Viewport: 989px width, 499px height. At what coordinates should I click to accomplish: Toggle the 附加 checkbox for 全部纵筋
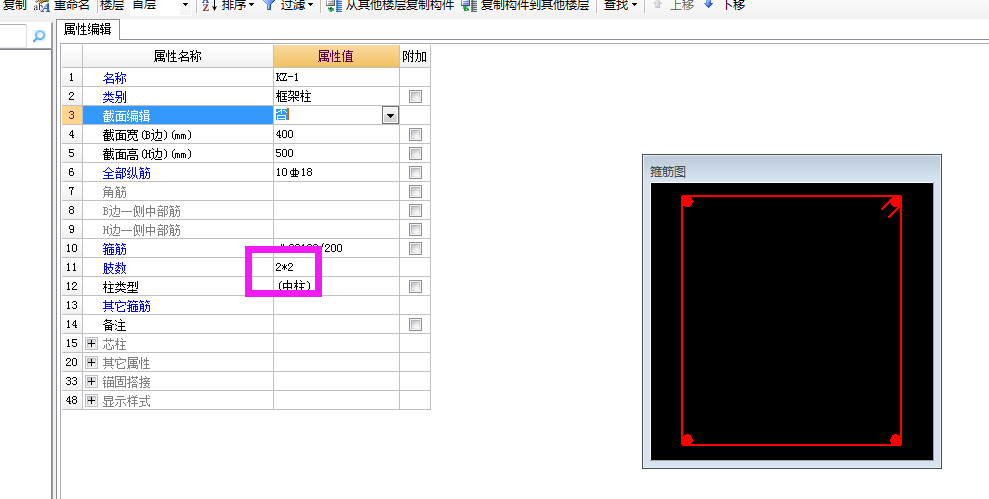coord(415,172)
